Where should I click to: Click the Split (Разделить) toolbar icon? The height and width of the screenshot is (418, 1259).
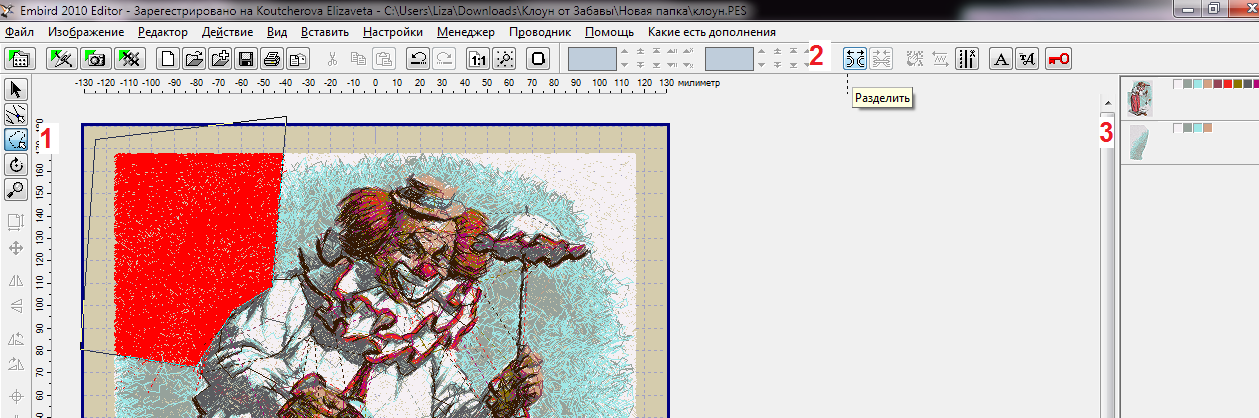tap(856, 58)
